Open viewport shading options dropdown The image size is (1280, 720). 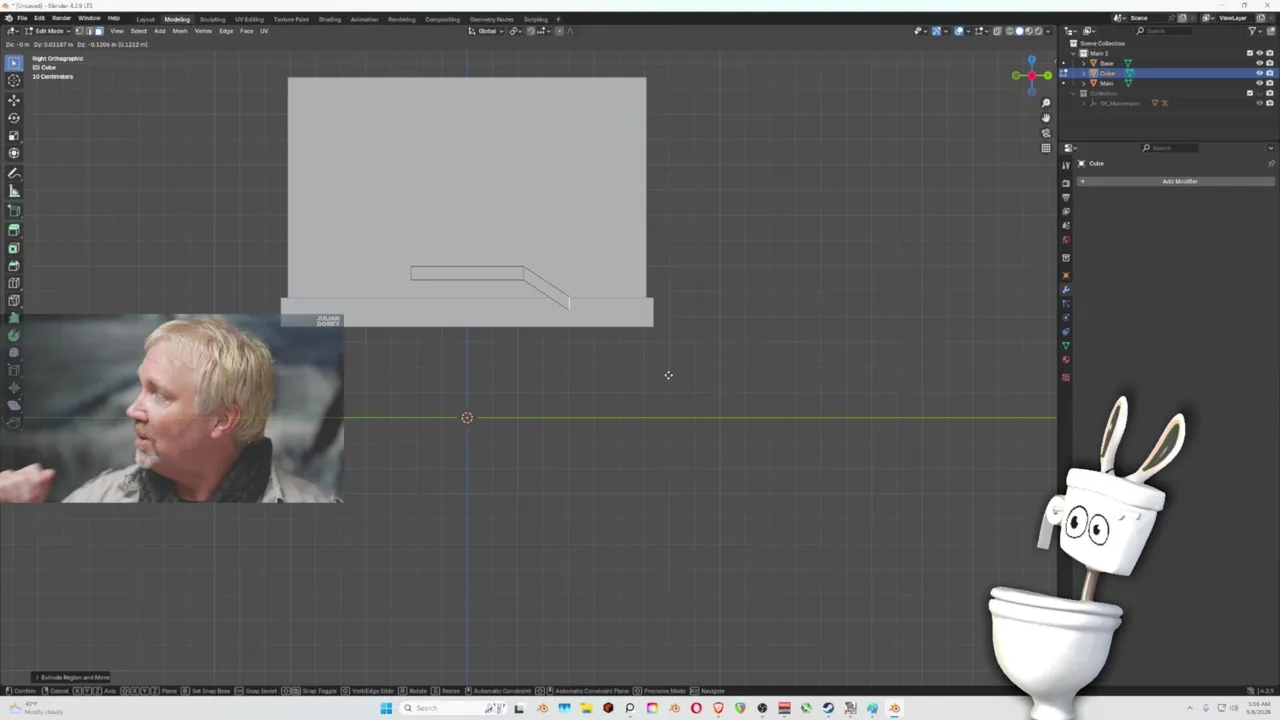coord(1047,31)
